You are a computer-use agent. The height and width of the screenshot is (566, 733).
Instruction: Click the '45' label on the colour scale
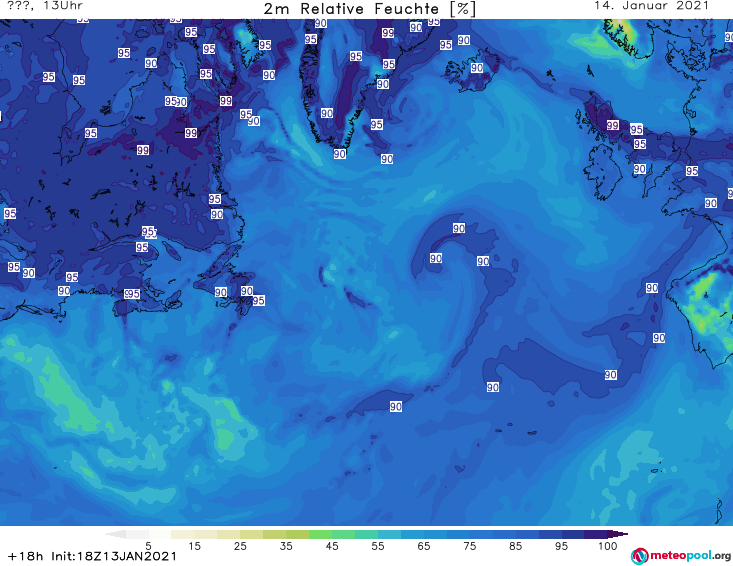pos(332,546)
